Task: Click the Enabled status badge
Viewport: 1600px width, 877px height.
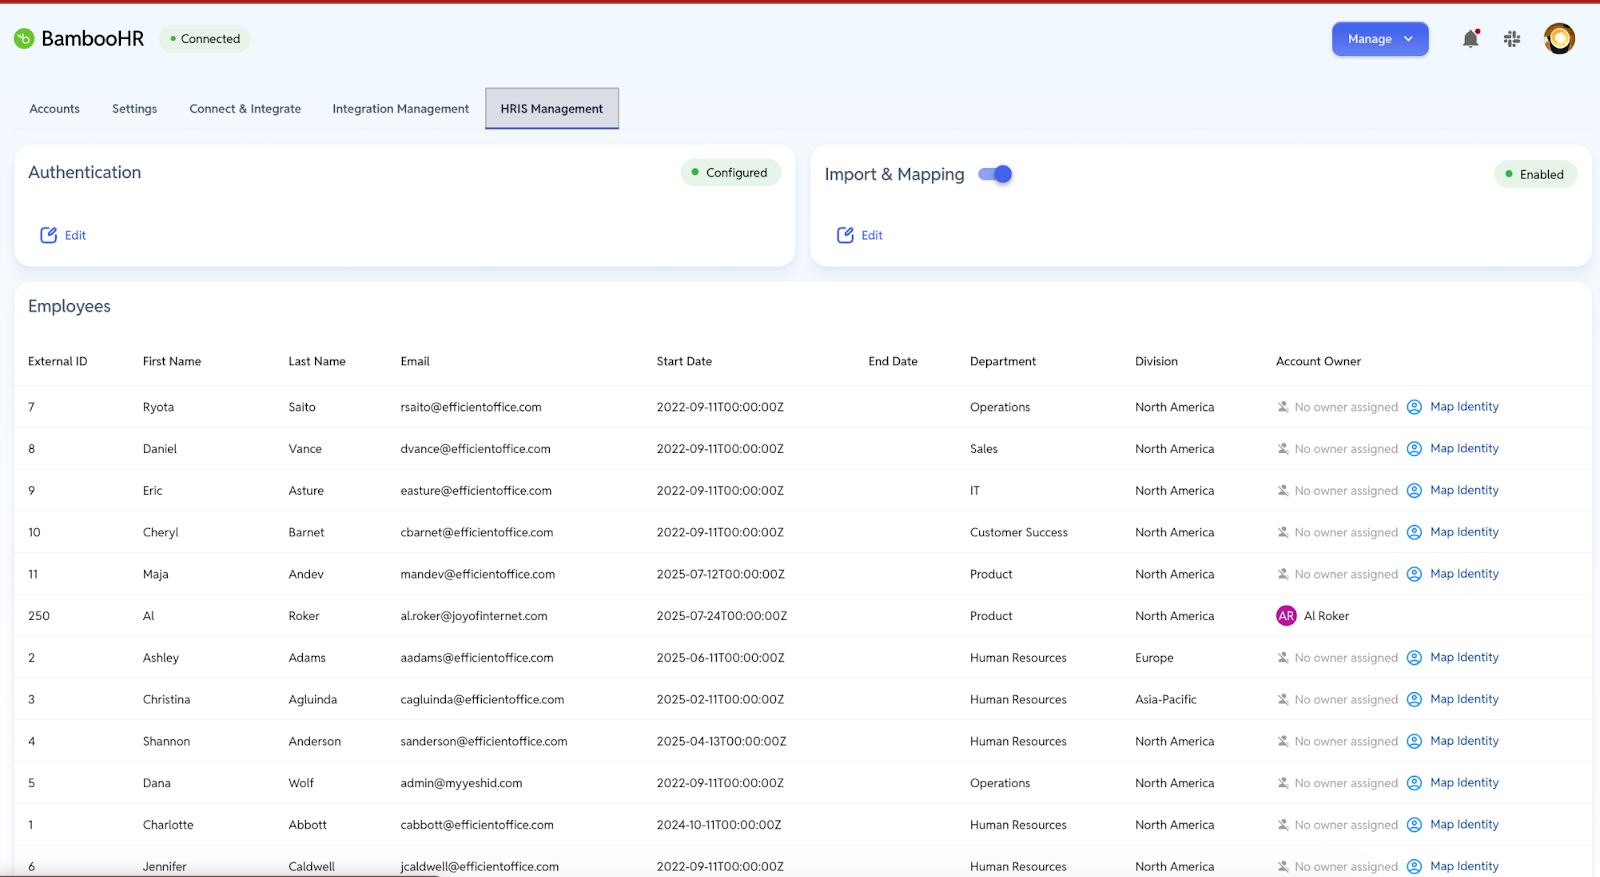Action: pos(1535,174)
